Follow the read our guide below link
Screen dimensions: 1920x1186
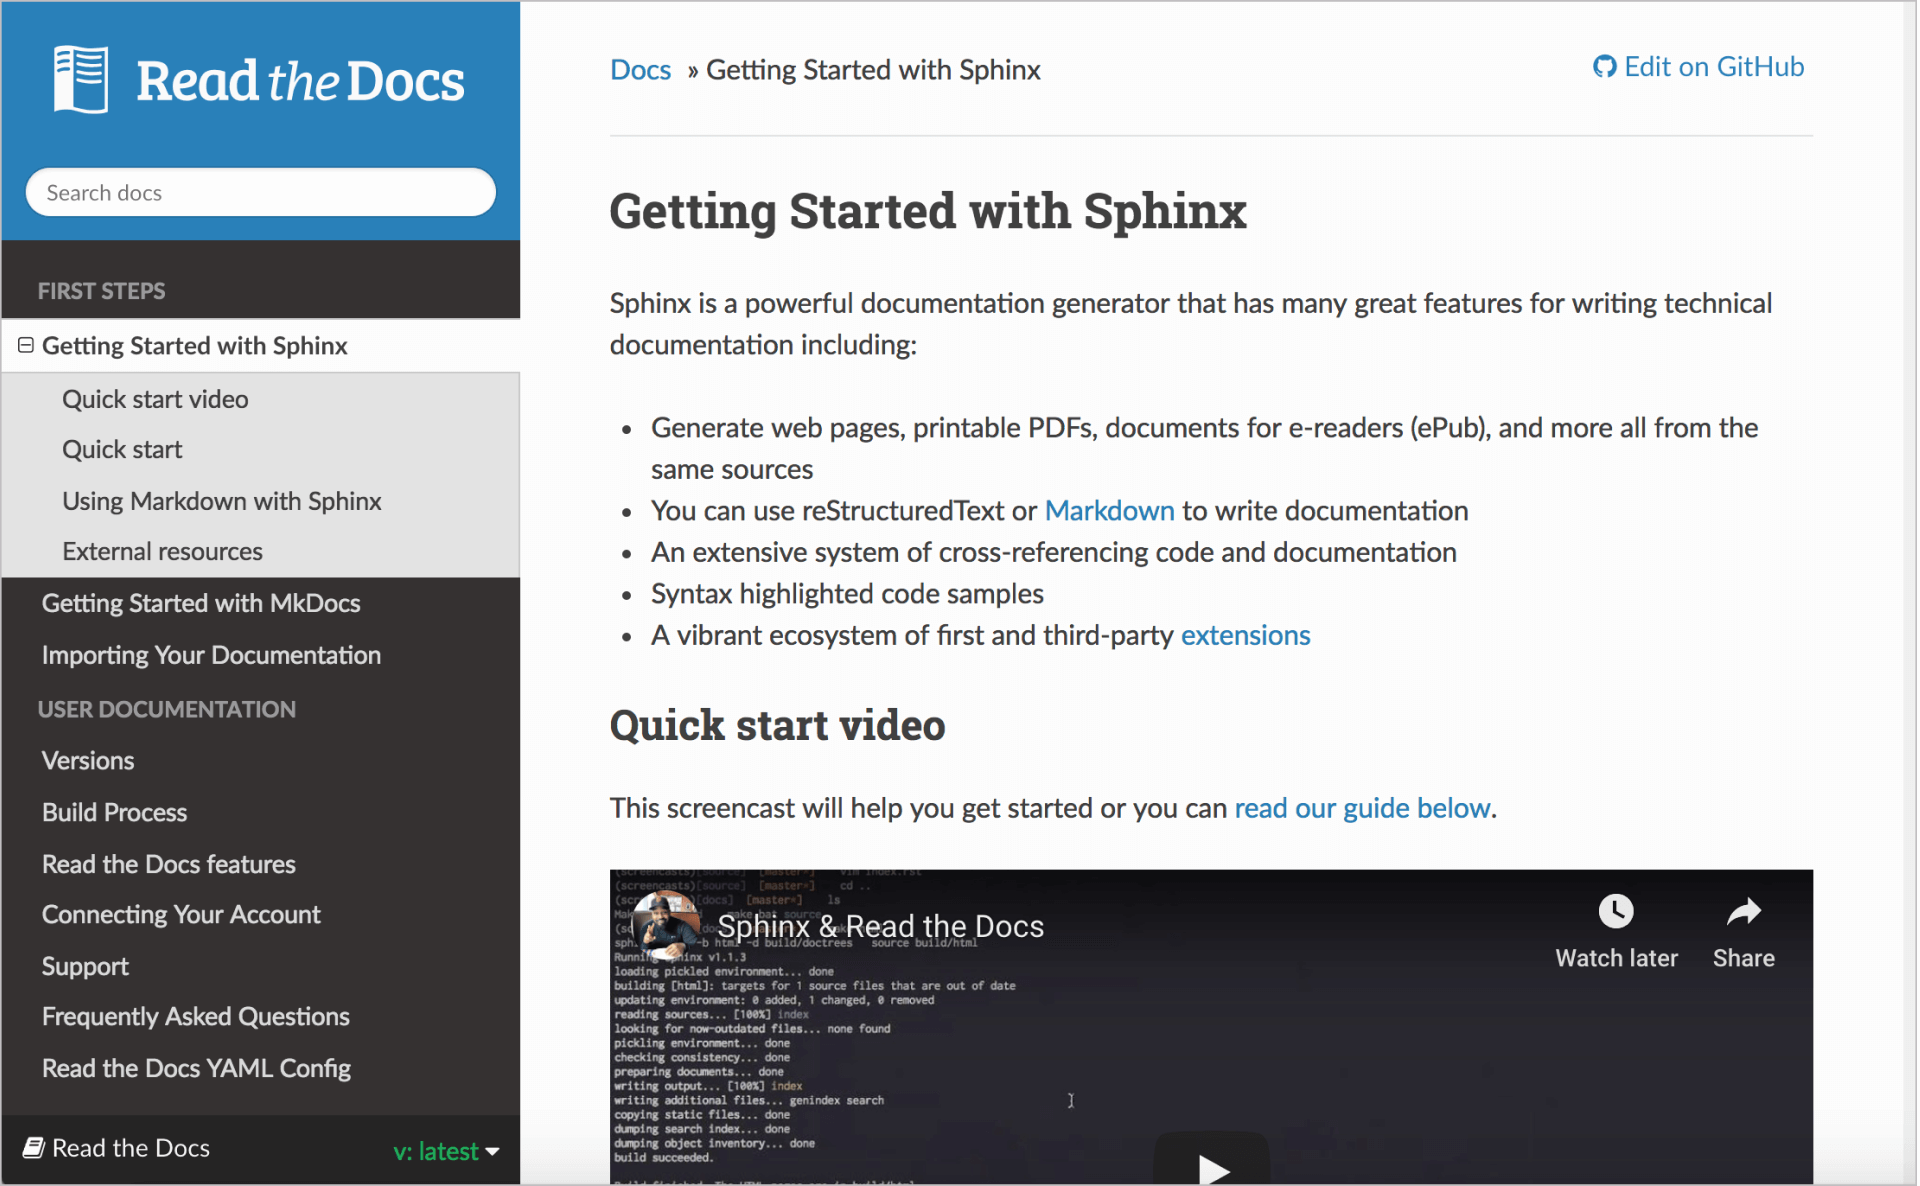click(1362, 808)
